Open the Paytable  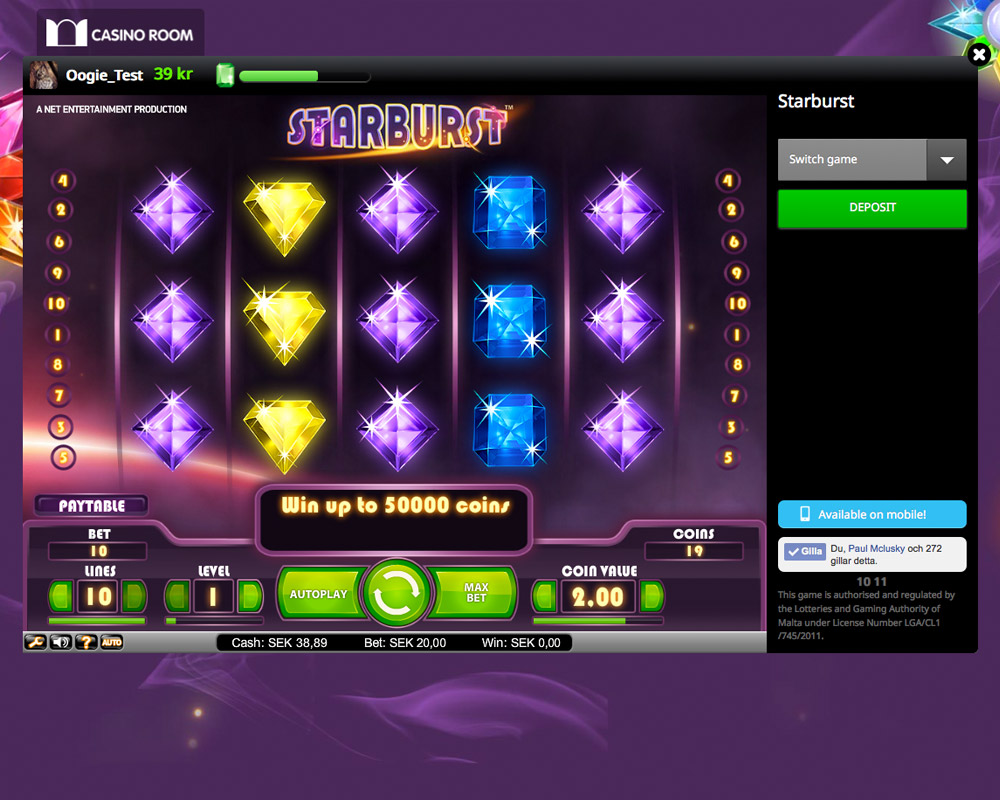(x=91, y=506)
